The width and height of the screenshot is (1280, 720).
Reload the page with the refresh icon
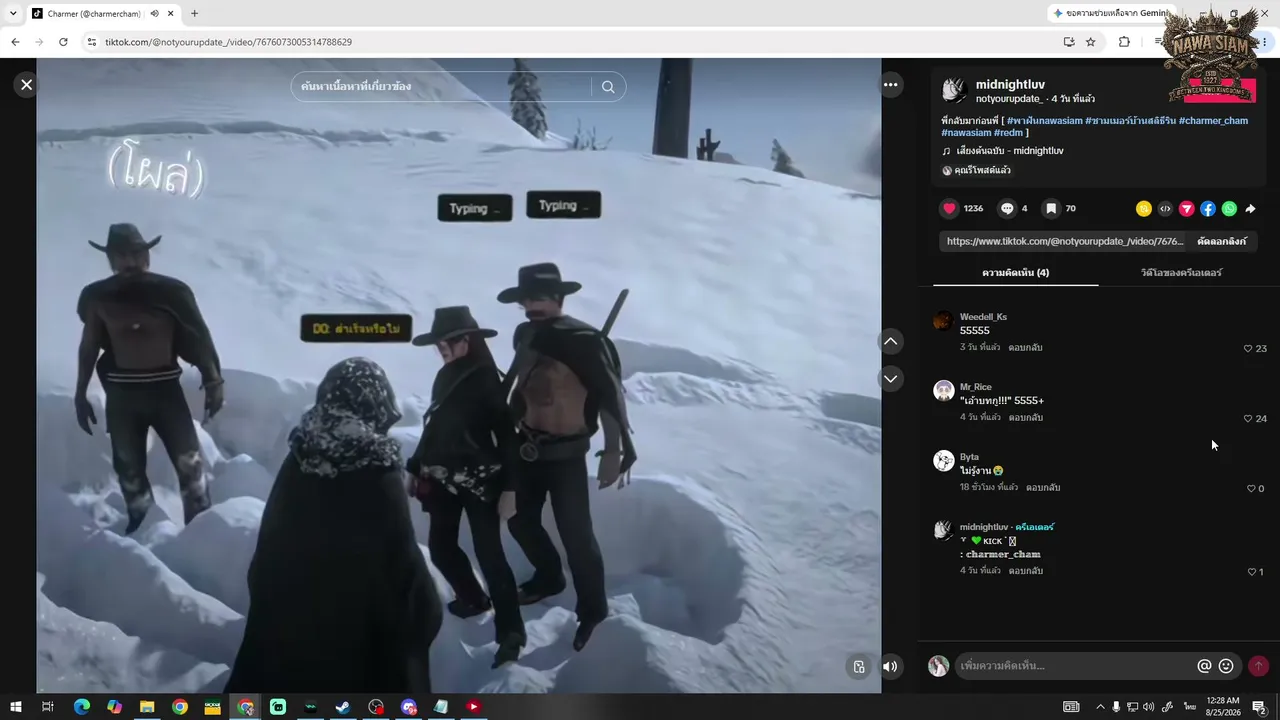pyautogui.click(x=63, y=42)
